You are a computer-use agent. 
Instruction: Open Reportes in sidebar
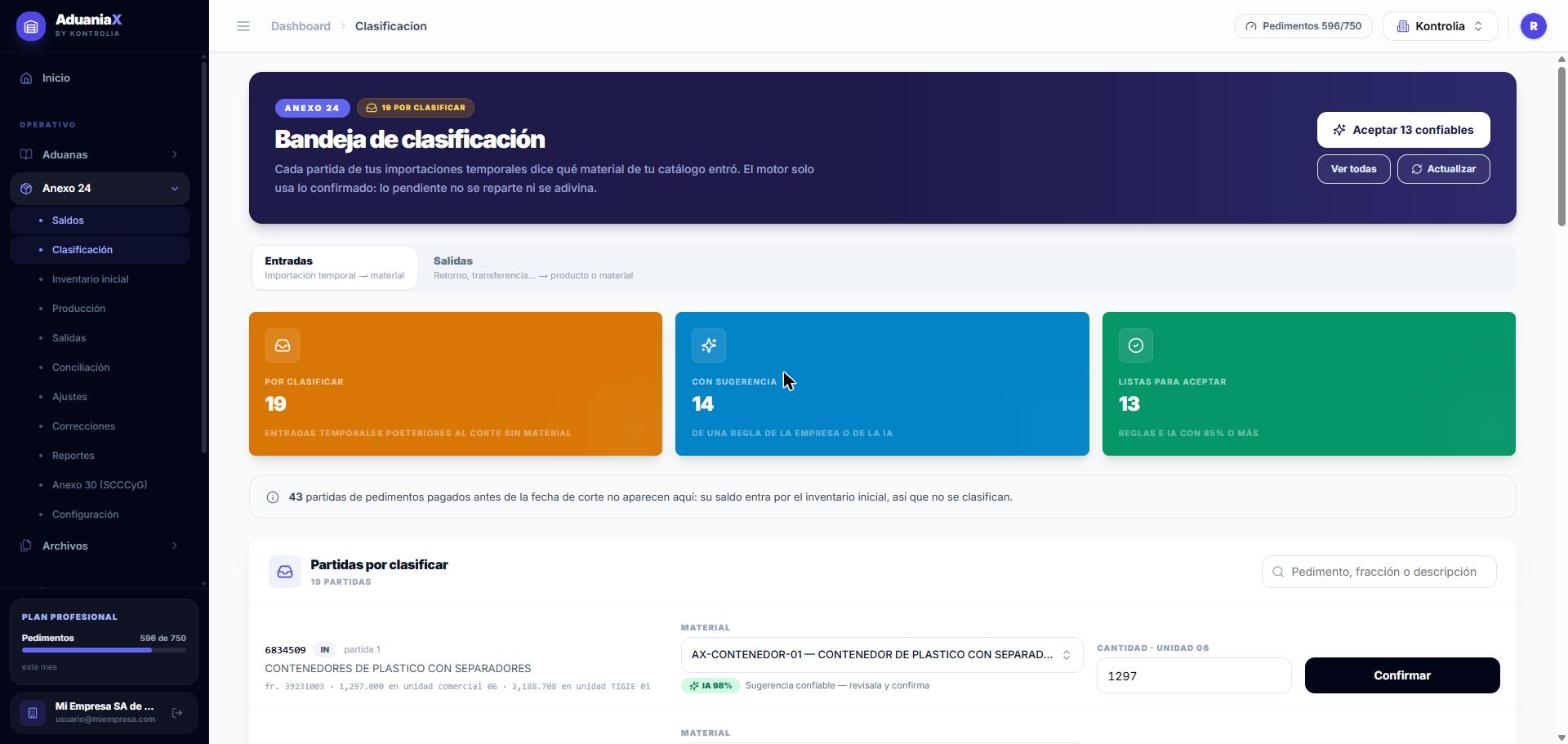coord(100,456)
